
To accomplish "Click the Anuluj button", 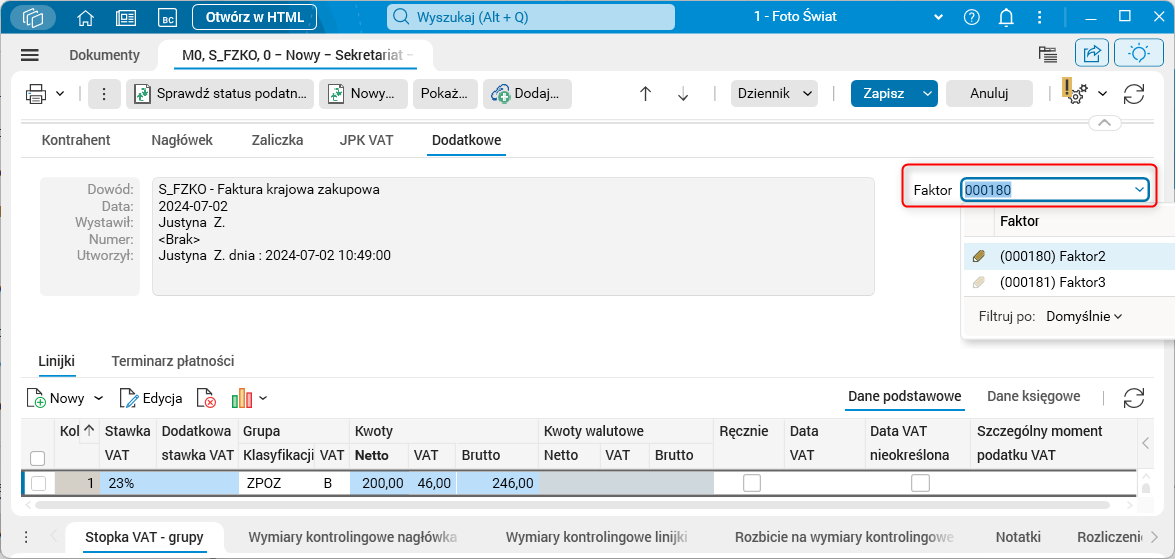I will pyautogui.click(x=989, y=94).
